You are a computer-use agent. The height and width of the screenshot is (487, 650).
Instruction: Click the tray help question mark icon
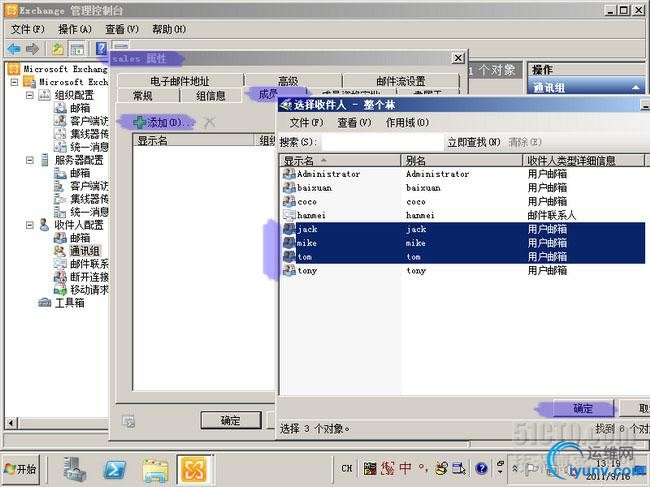pyautogui.click(x=481, y=468)
